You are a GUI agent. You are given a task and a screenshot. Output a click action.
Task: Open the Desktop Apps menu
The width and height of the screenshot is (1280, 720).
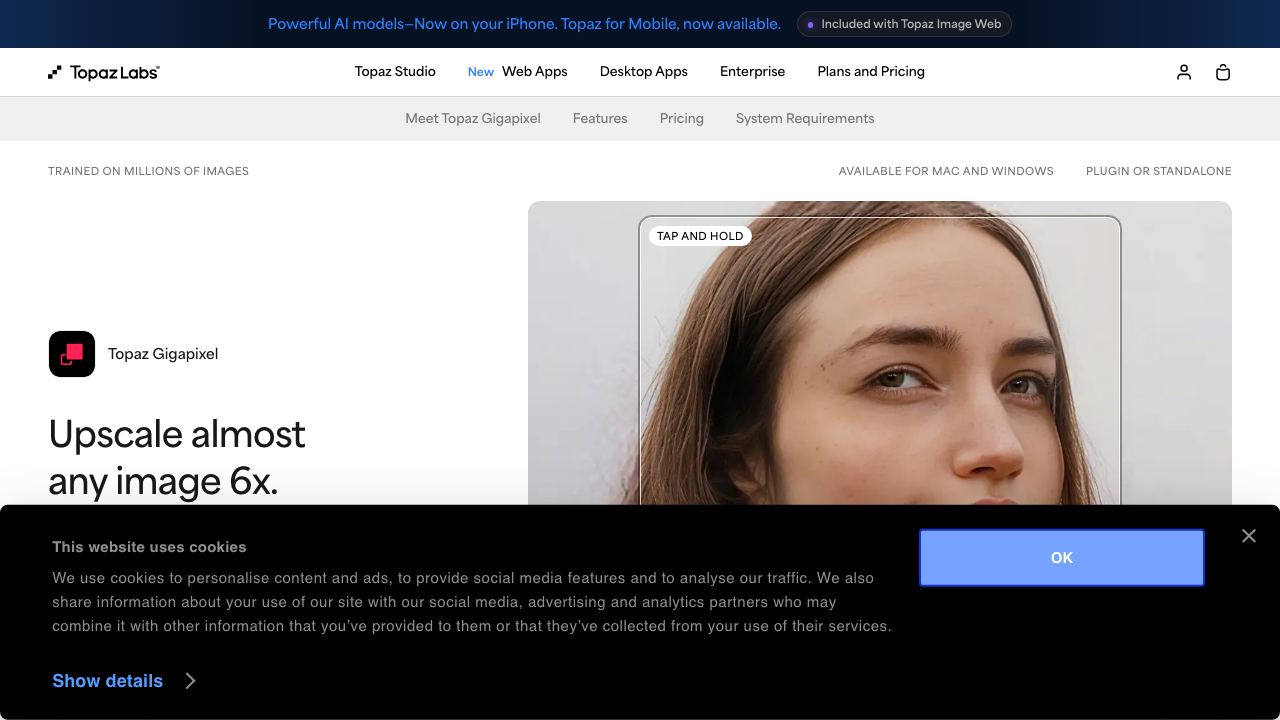[x=644, y=72]
